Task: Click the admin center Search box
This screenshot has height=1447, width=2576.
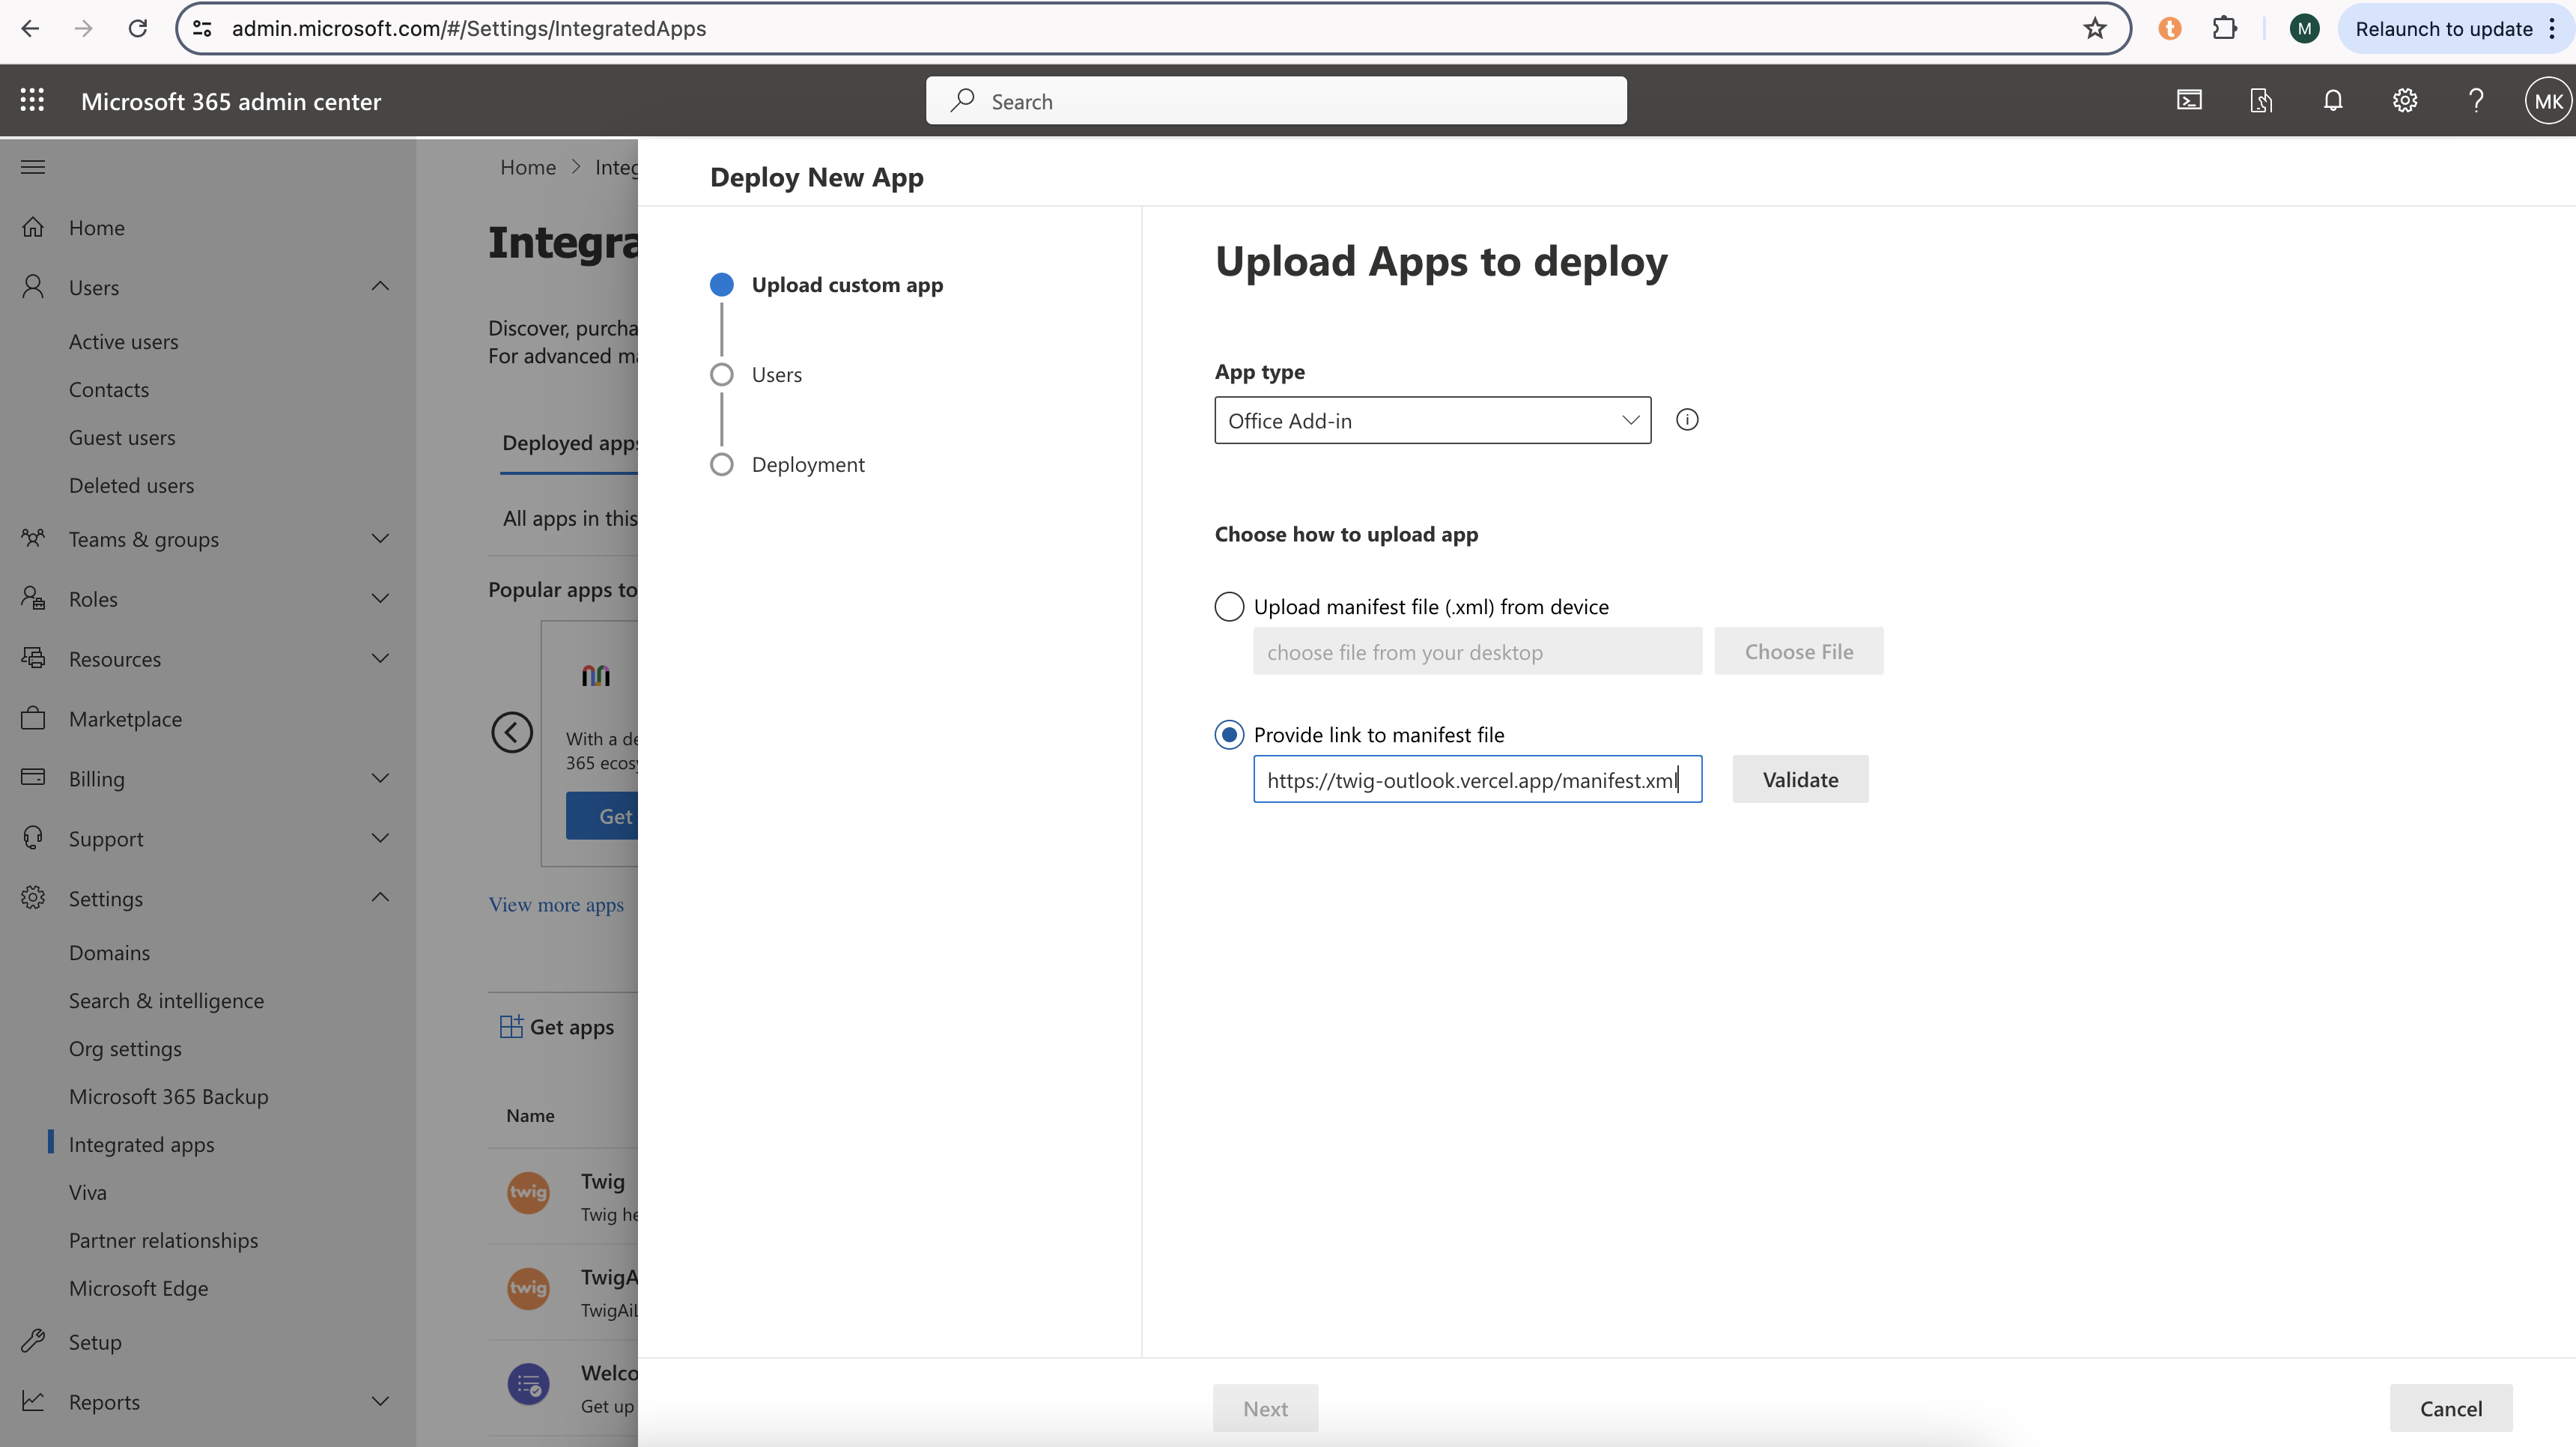Action: point(1275,101)
